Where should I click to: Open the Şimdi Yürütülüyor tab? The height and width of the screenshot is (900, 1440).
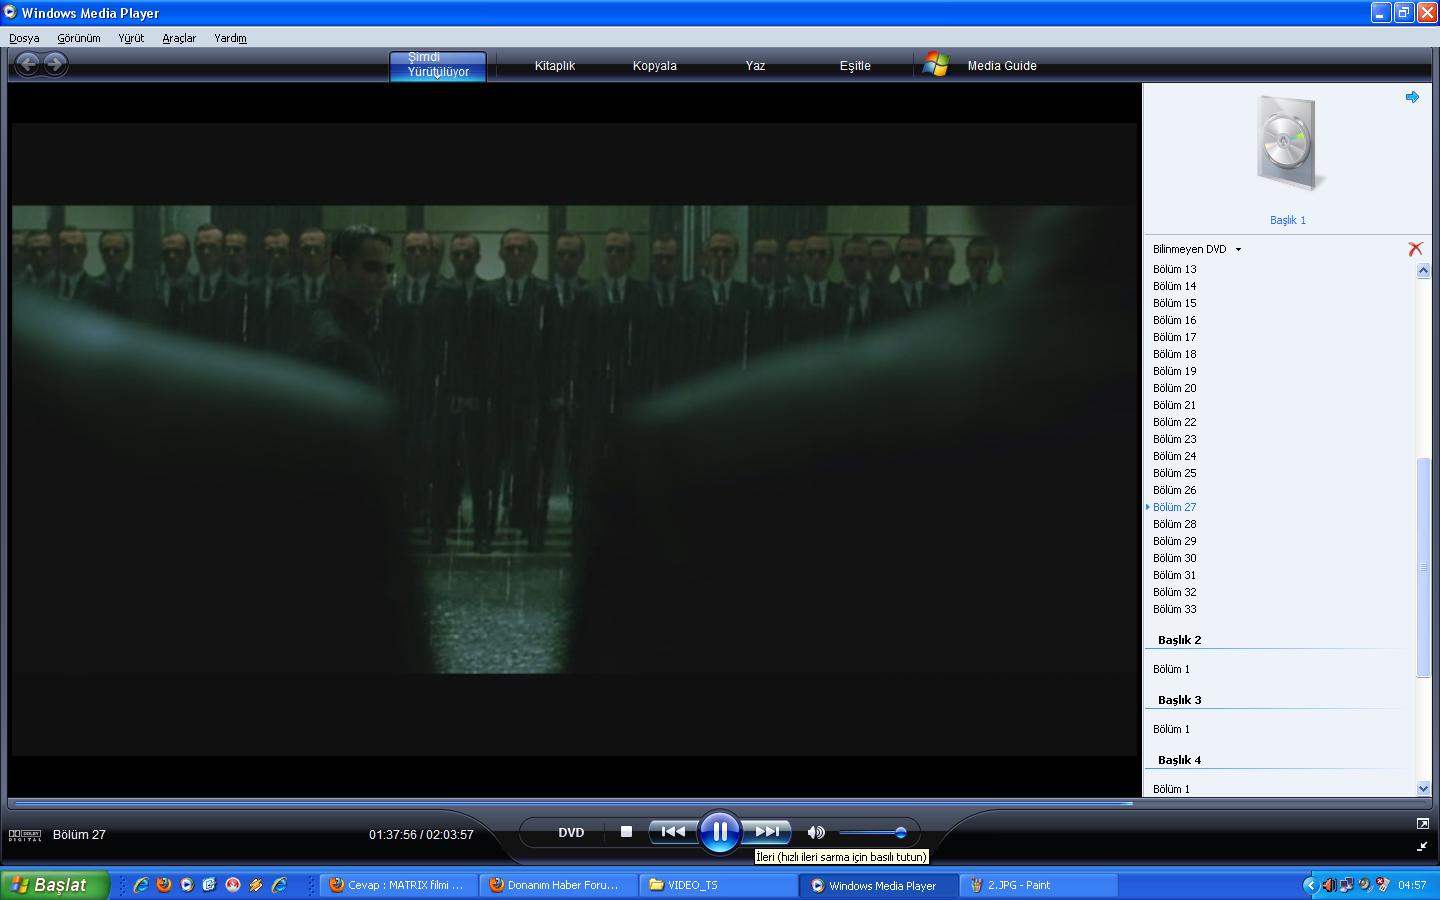tap(438, 65)
